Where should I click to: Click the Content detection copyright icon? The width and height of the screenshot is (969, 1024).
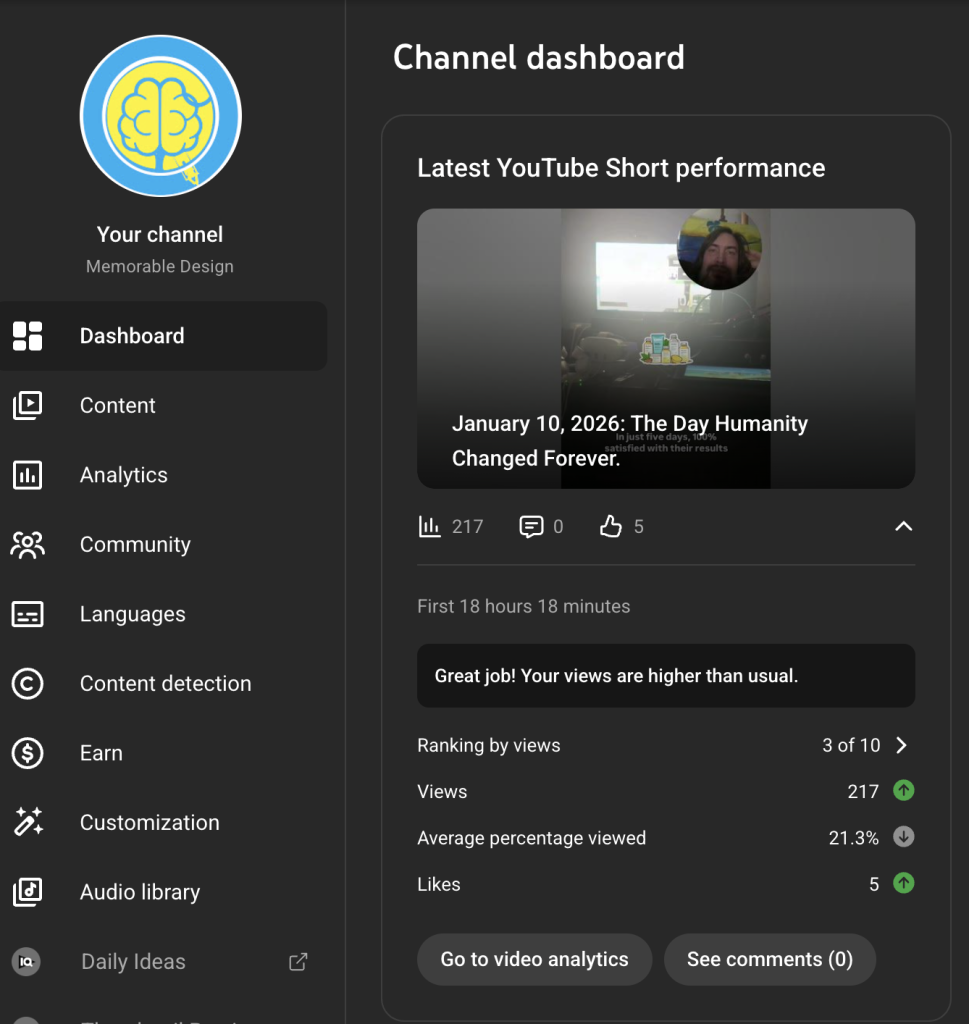click(x=27, y=684)
